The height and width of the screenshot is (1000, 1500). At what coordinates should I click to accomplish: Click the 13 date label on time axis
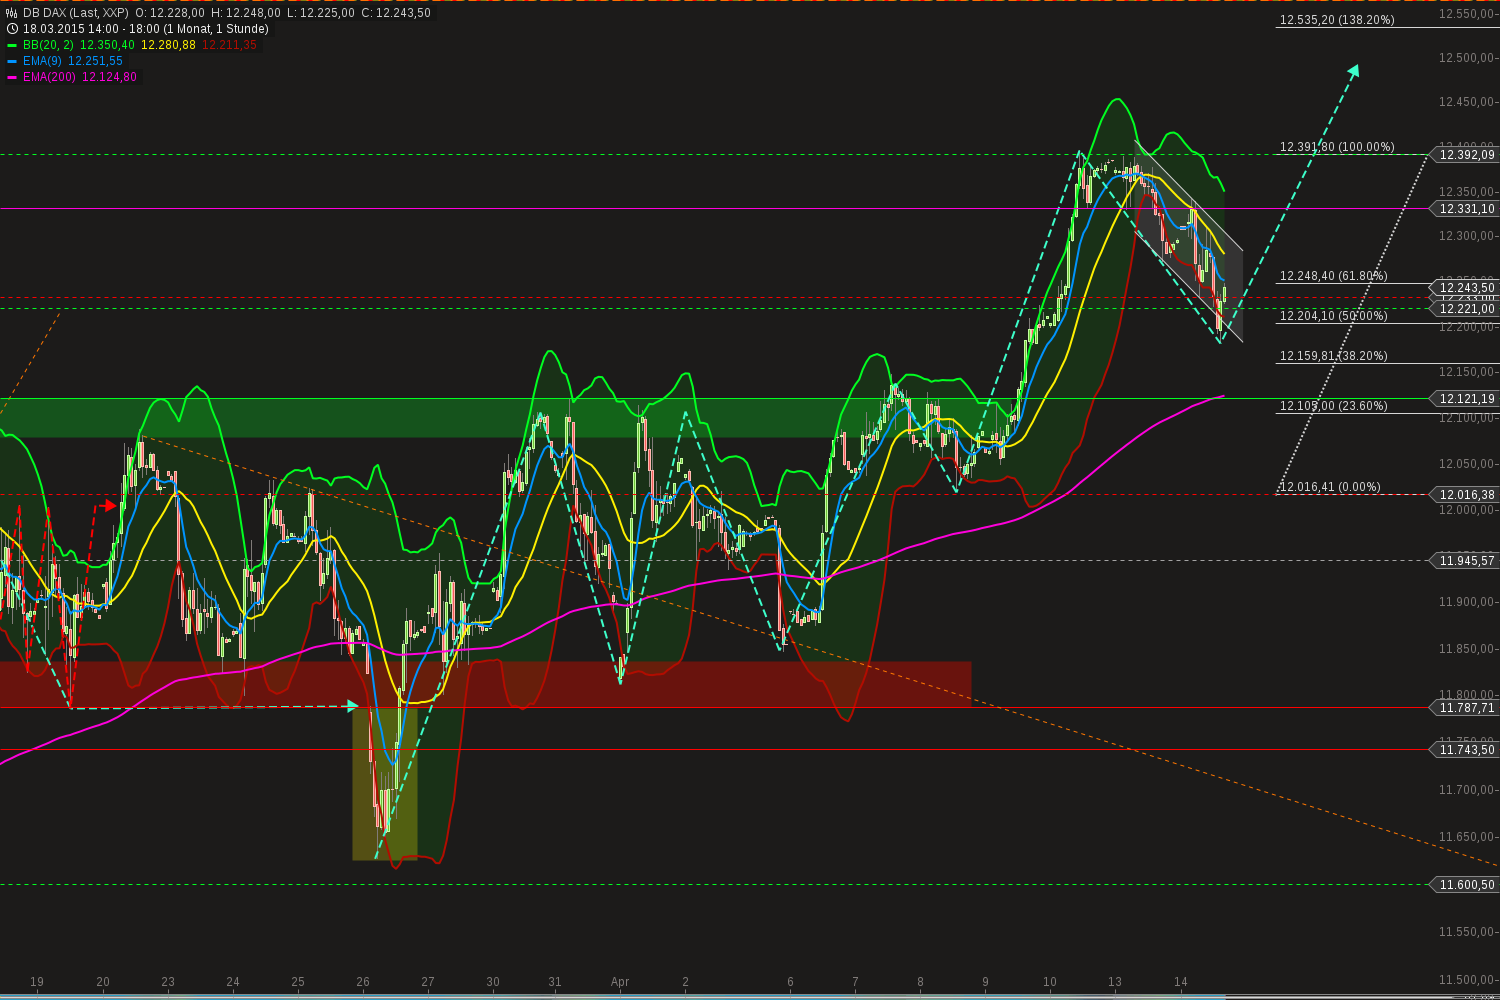1115,982
